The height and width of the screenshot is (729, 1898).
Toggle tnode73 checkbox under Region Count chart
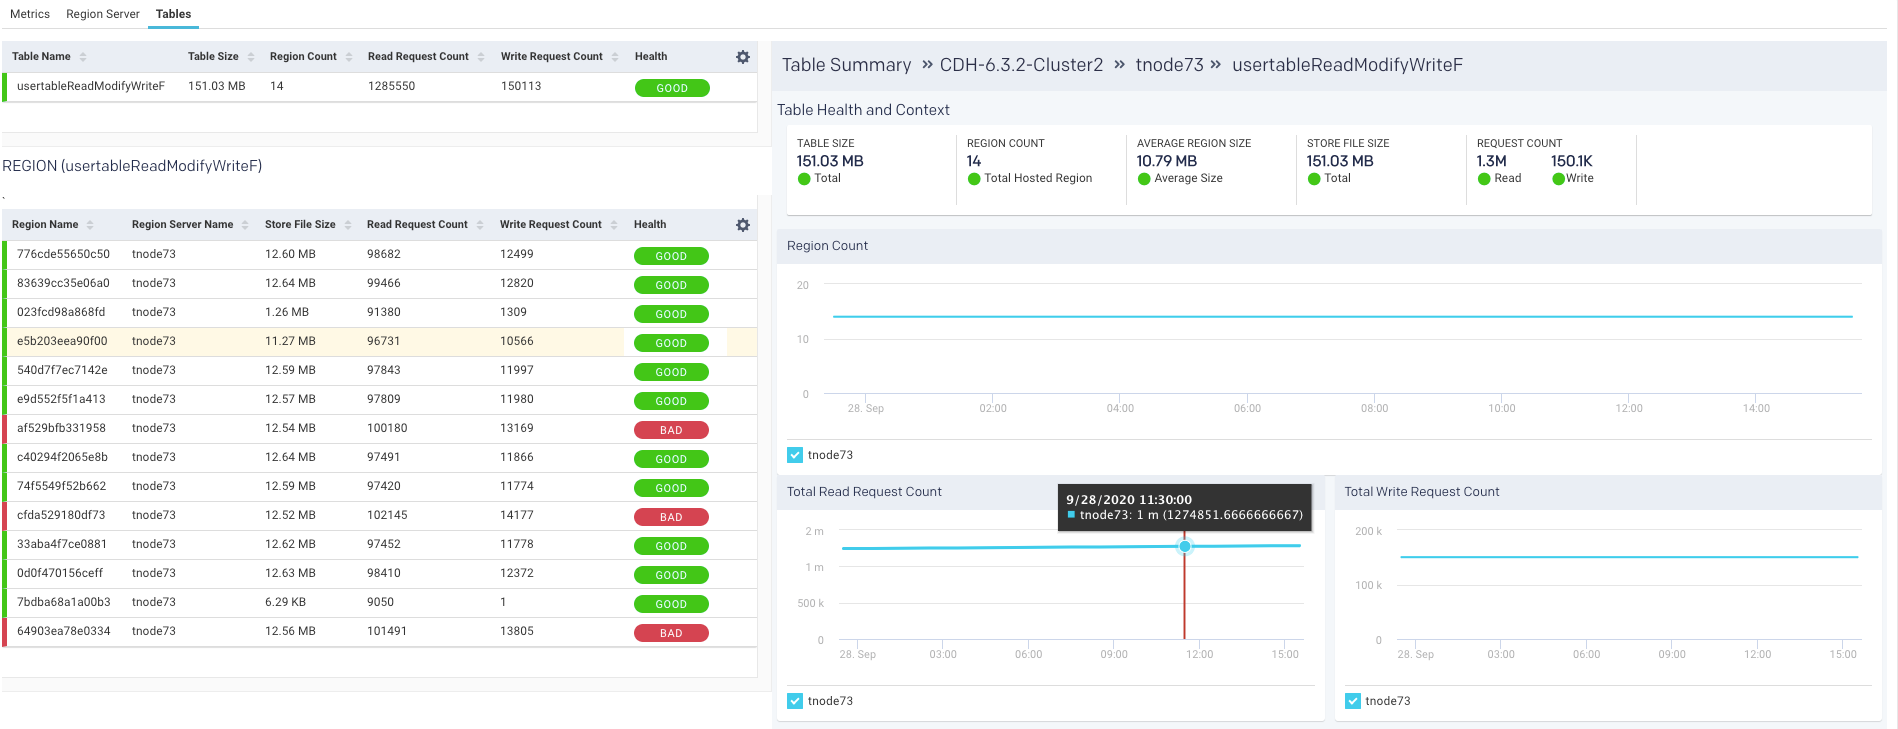795,455
